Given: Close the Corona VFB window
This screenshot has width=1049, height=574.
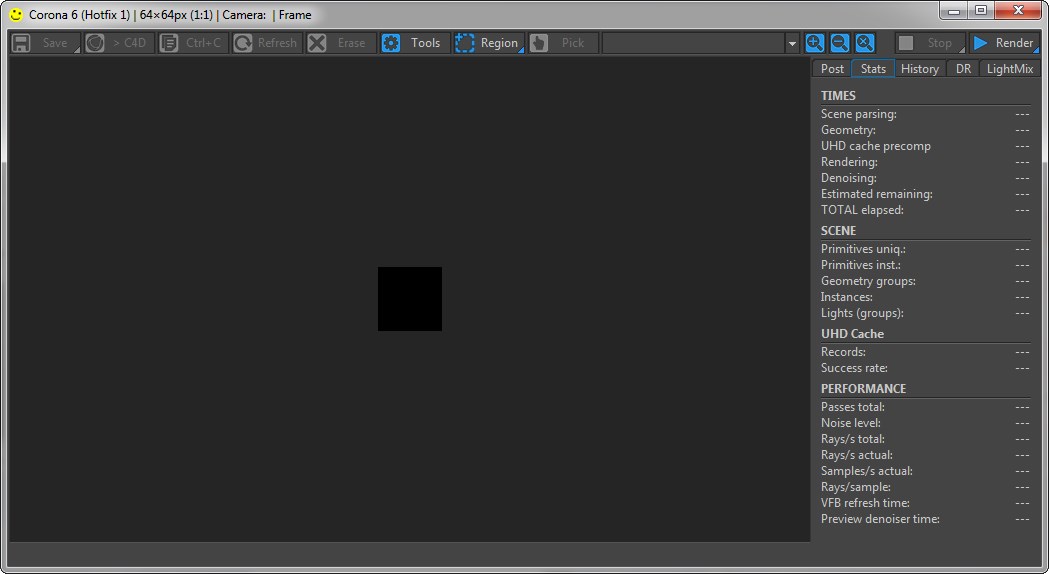Looking at the screenshot, I should pos(1018,11).
